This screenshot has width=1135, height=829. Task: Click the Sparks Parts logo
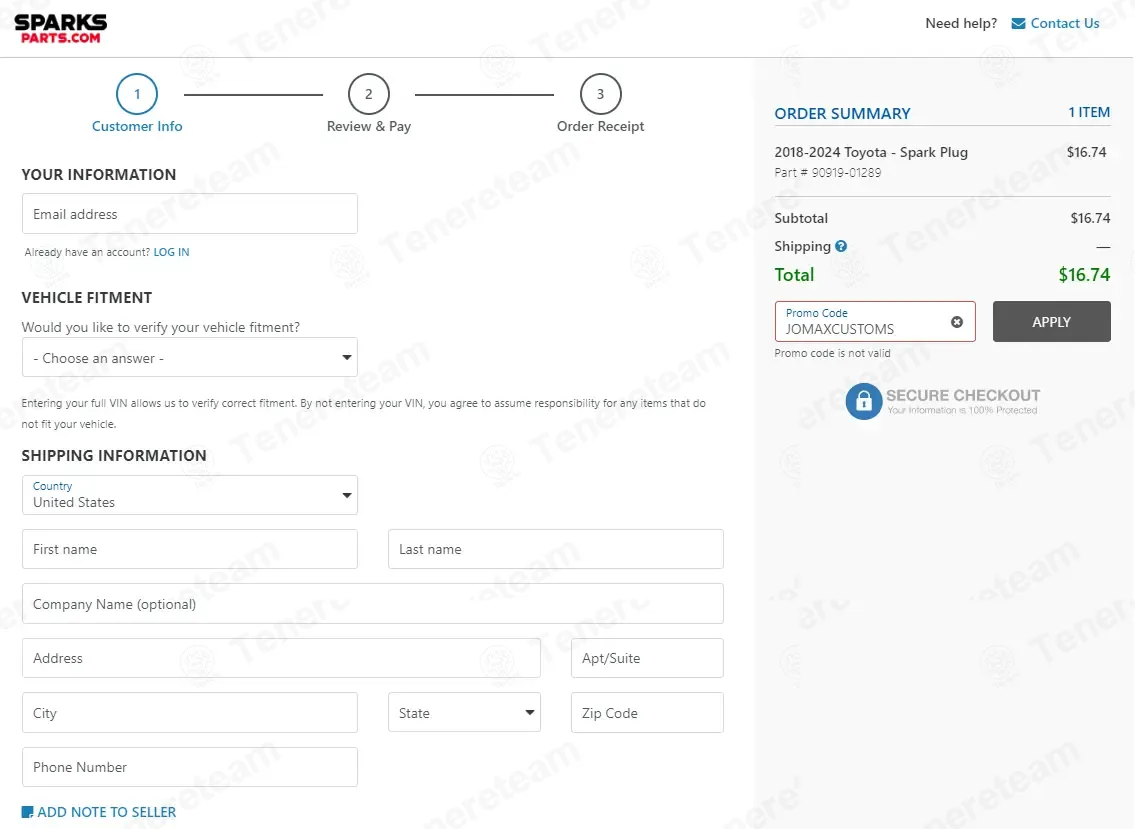(61, 29)
